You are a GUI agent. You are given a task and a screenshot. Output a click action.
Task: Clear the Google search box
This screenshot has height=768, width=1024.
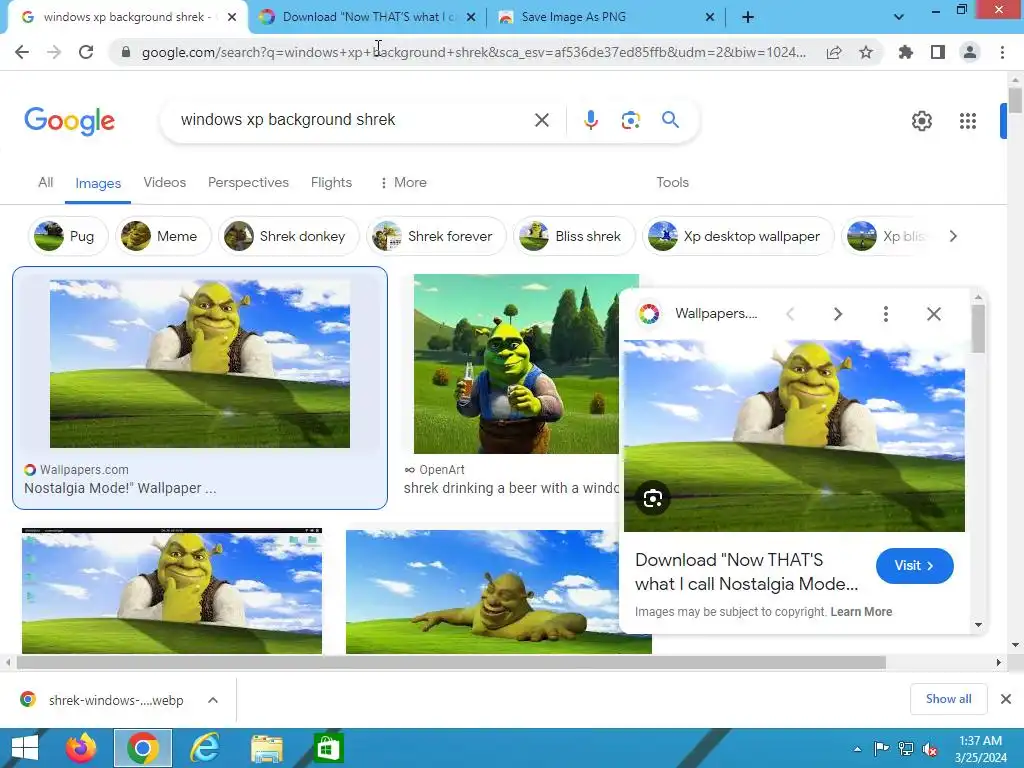tap(541, 120)
